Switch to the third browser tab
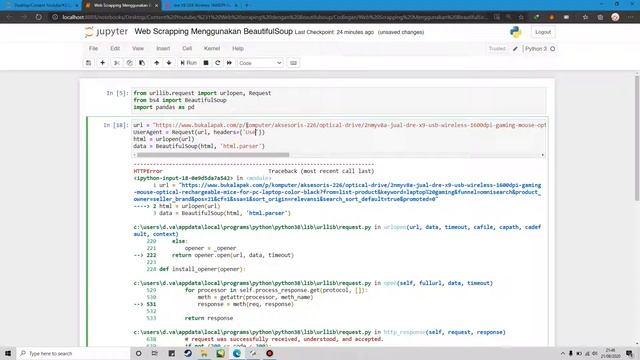The width and height of the screenshot is (640, 360). [x=202, y=5]
